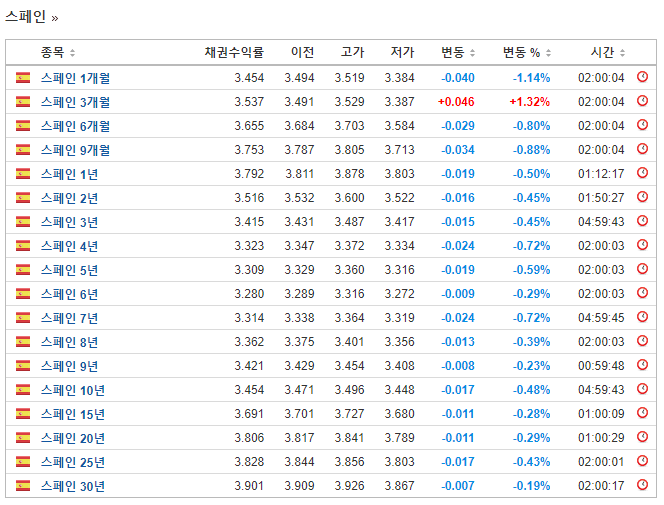Click the clock icon in 스페인 30년 row
Image resolution: width=664 pixels, height=505 pixels.
click(x=642, y=485)
